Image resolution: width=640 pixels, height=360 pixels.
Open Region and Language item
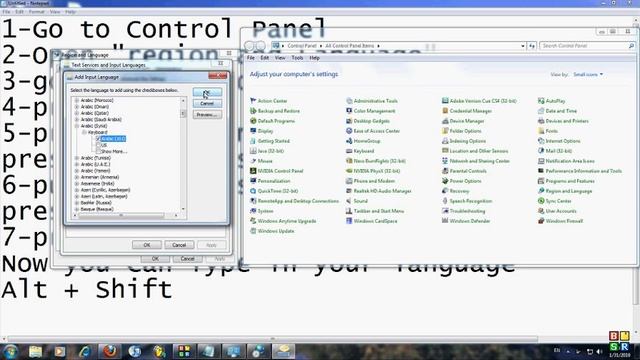point(565,191)
